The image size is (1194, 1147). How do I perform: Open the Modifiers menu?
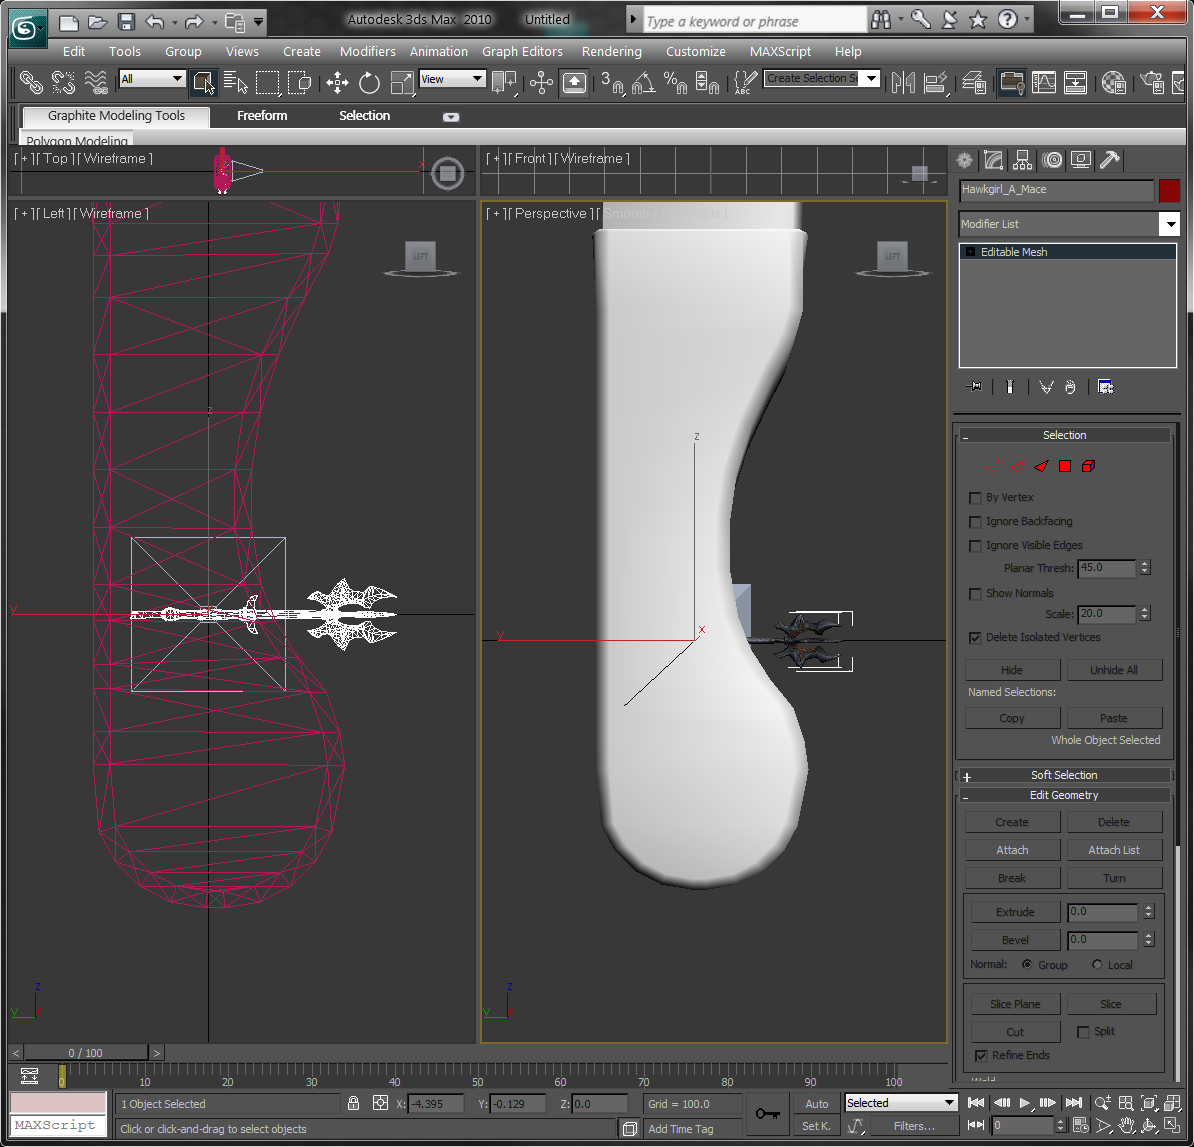coord(367,51)
